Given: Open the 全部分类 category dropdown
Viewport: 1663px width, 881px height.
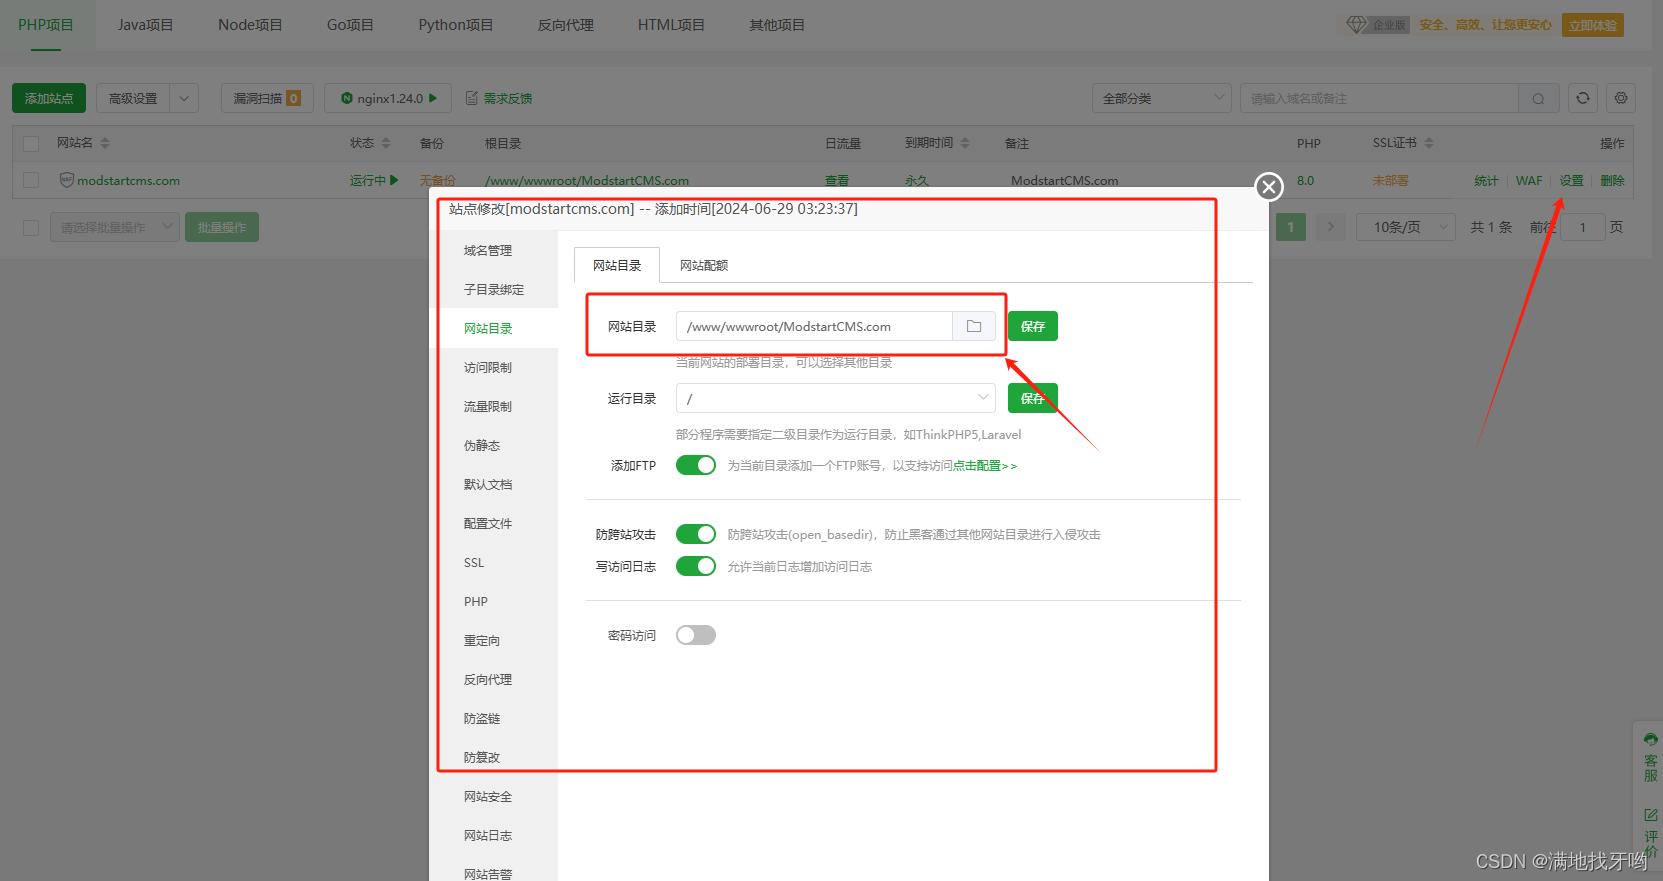Looking at the screenshot, I should point(1161,98).
